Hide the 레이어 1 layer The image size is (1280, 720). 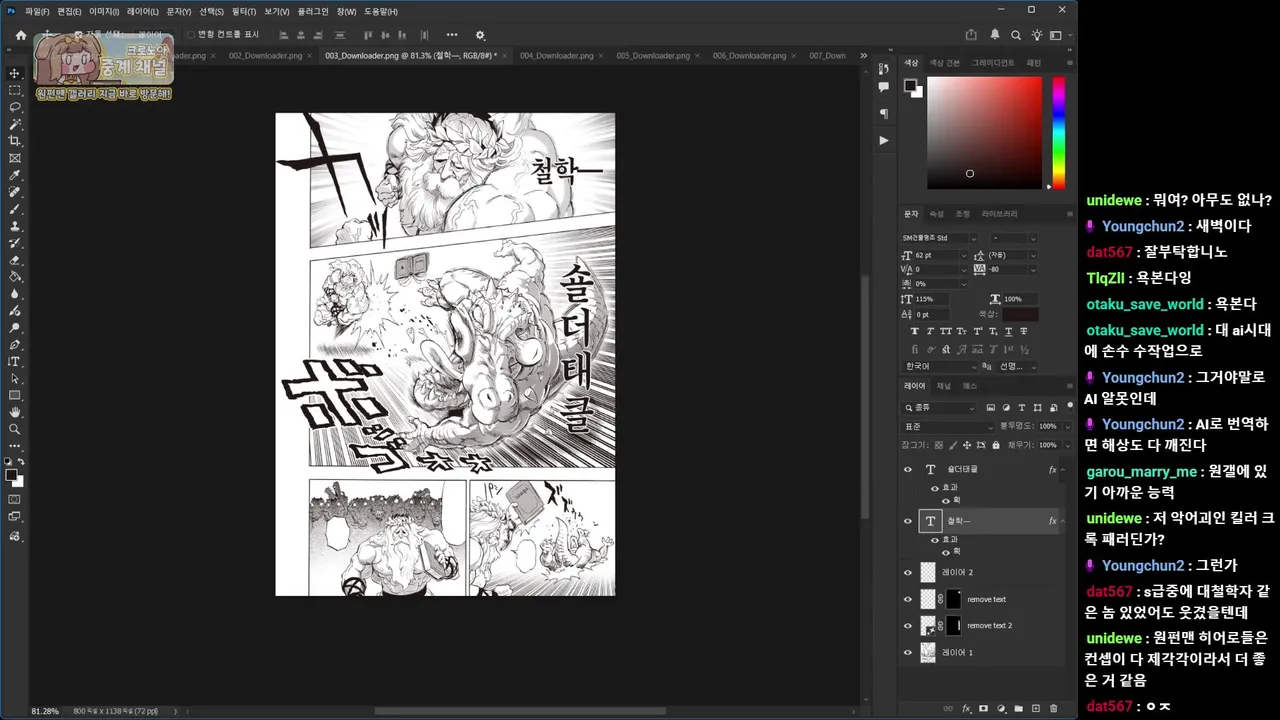[x=908, y=652]
